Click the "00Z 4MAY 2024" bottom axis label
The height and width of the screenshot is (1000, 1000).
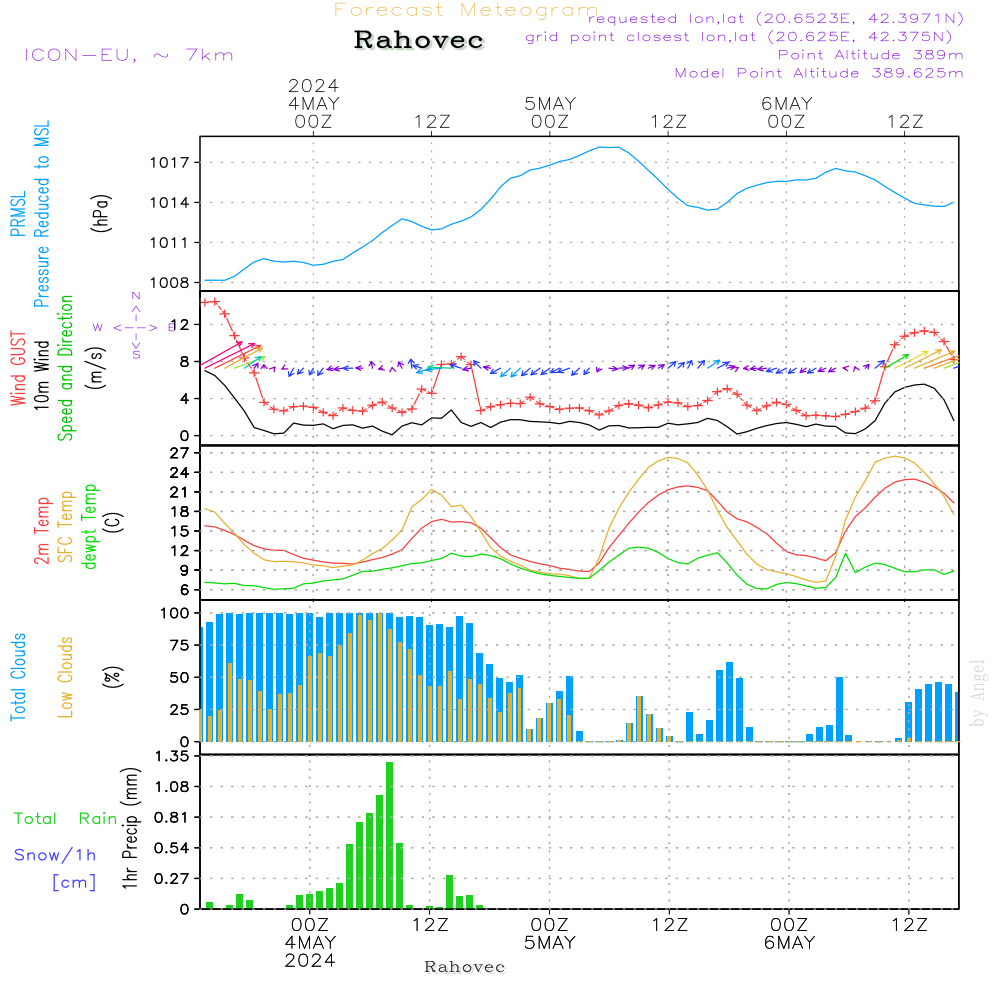point(310,943)
